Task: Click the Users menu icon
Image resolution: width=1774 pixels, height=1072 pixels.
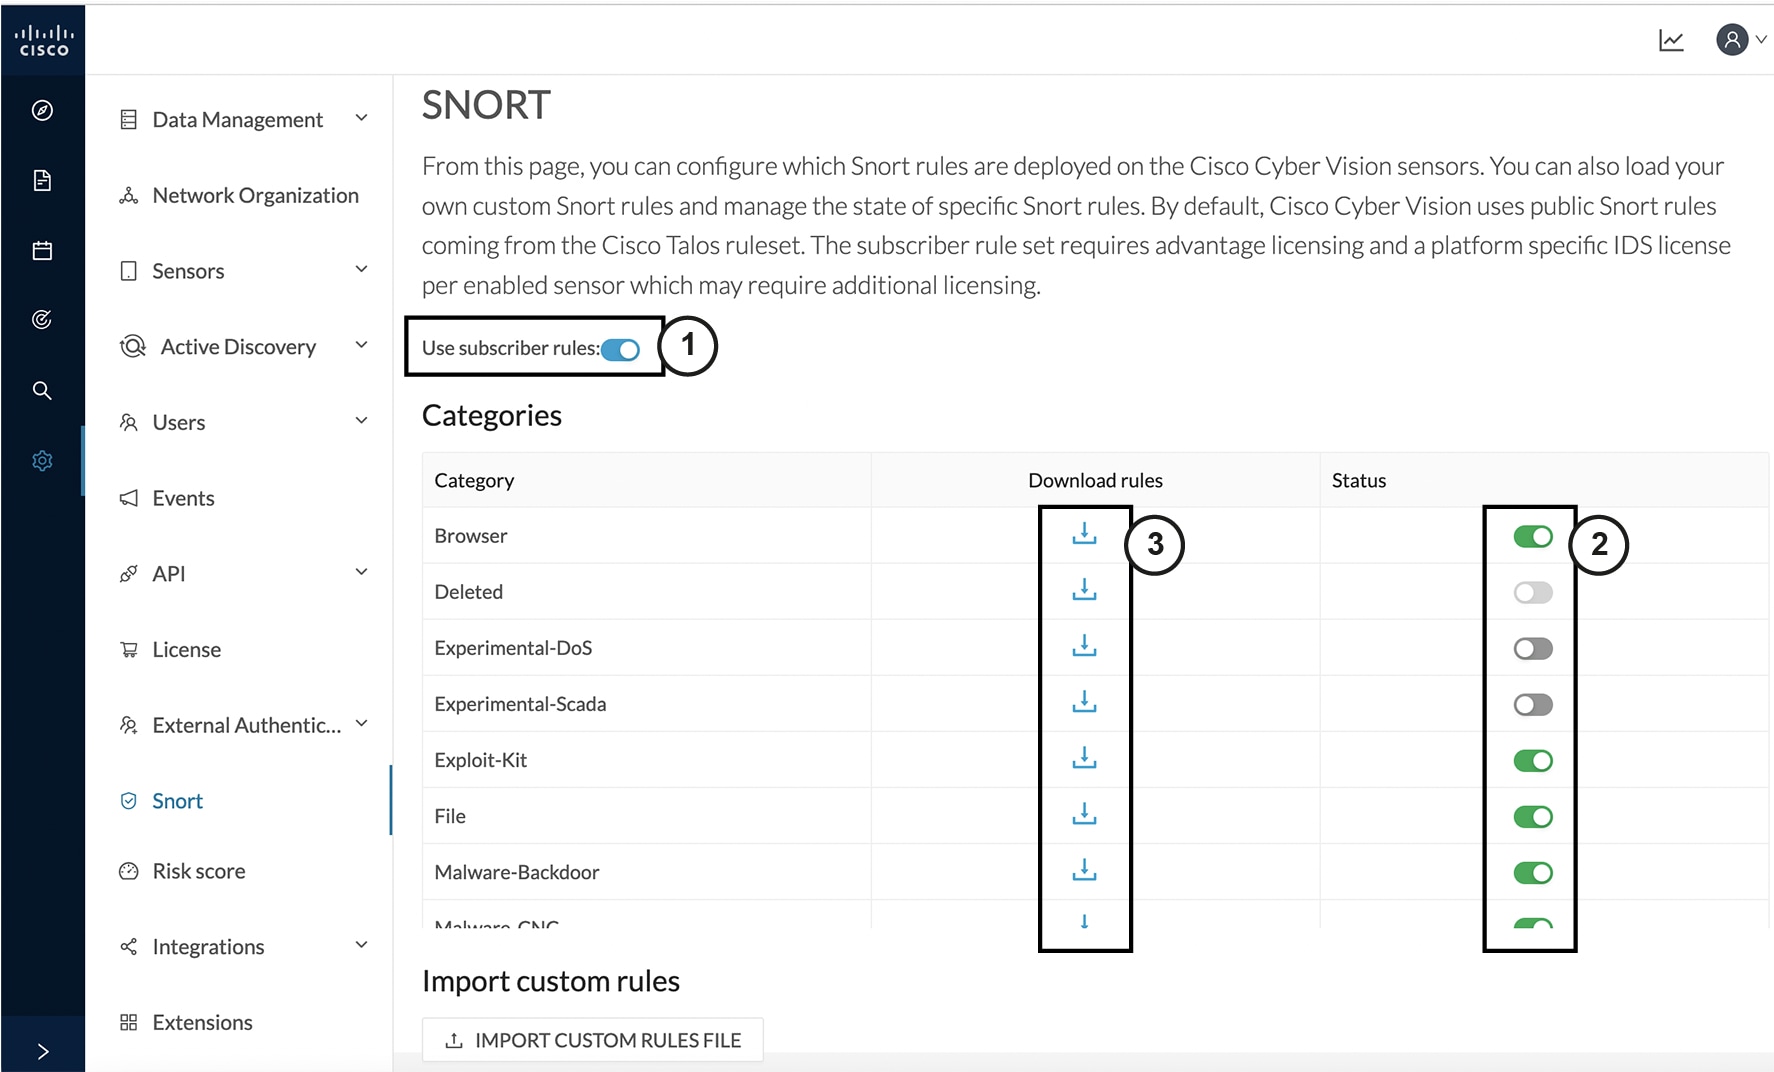Action: [x=128, y=422]
